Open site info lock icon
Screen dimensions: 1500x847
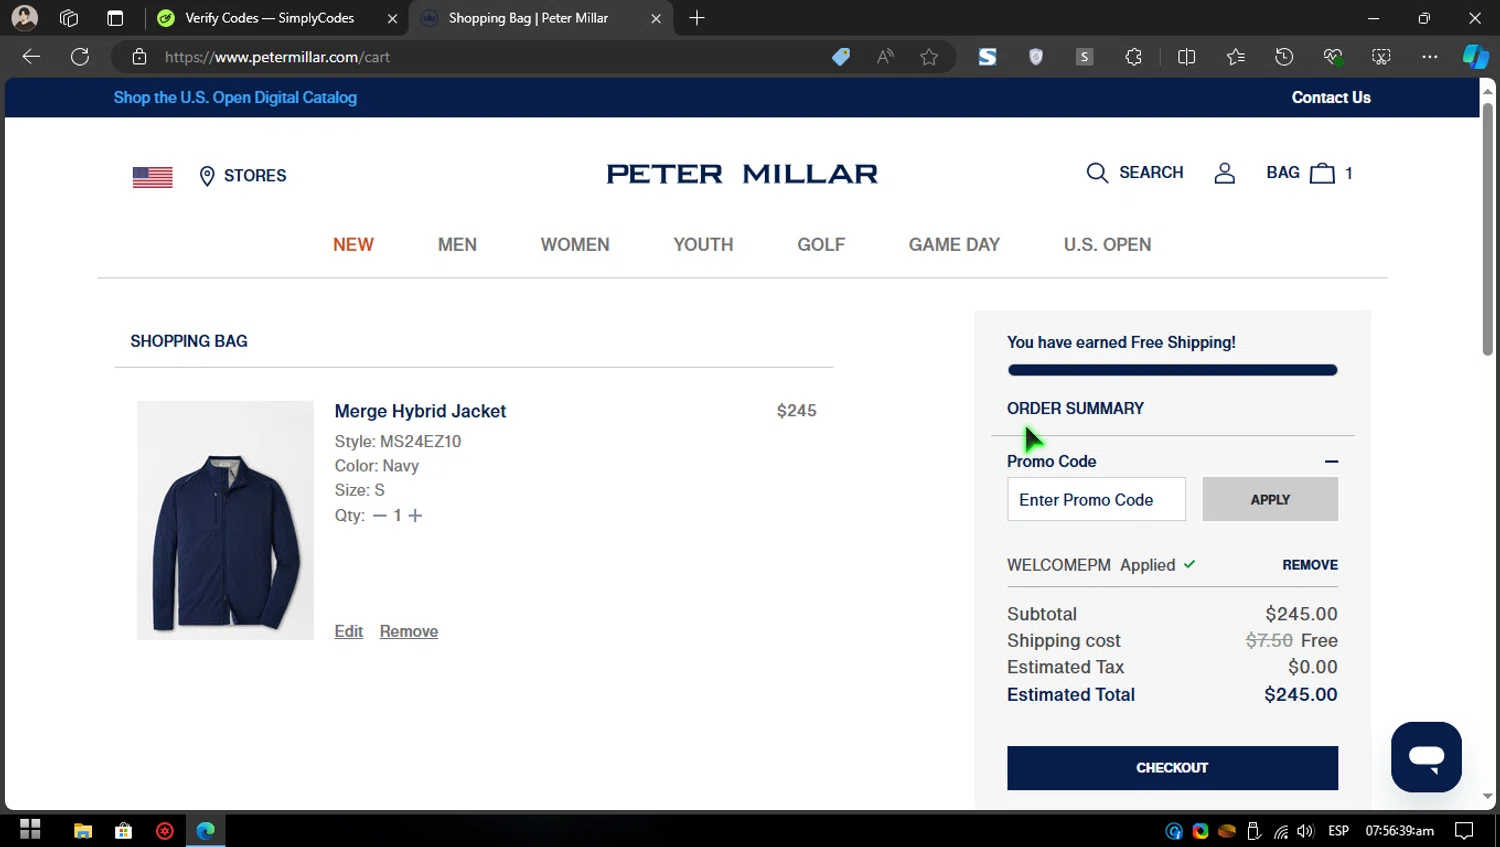(x=140, y=57)
